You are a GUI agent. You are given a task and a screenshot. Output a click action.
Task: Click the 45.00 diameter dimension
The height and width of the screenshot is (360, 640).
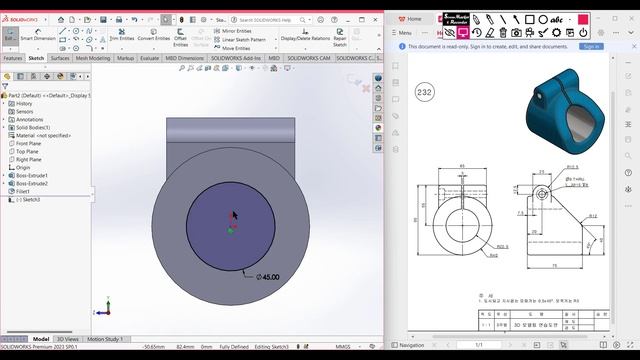click(268, 277)
